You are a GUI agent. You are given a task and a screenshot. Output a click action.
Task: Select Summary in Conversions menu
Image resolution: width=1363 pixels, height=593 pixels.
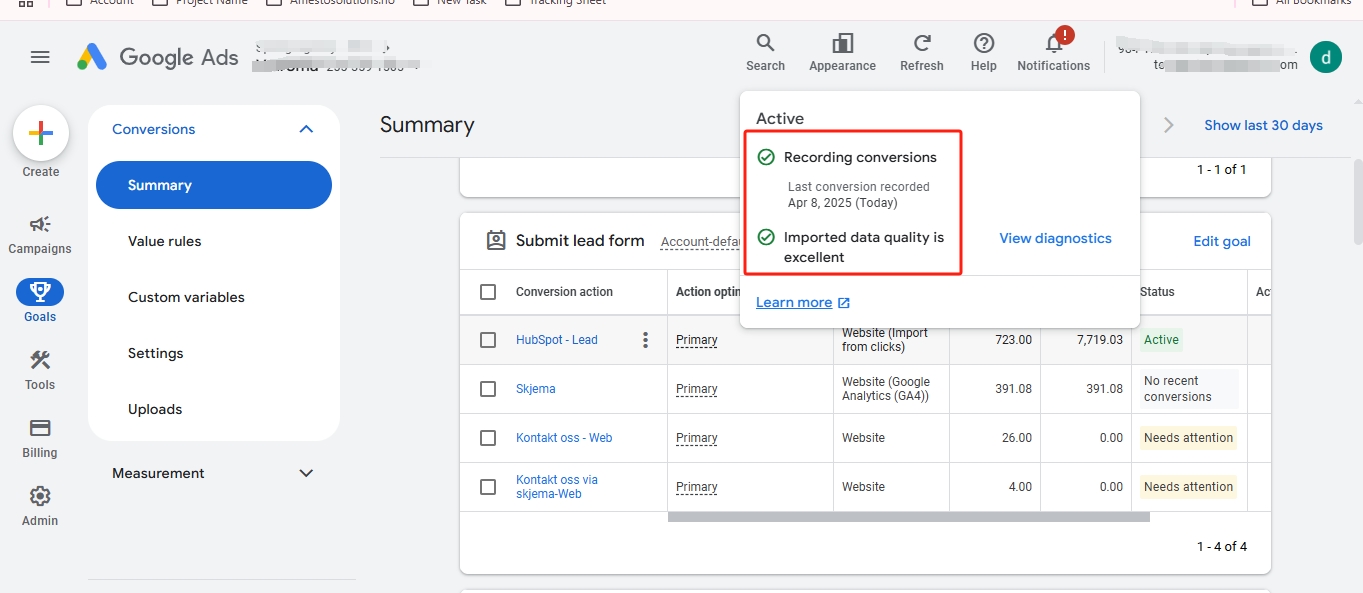(214, 185)
